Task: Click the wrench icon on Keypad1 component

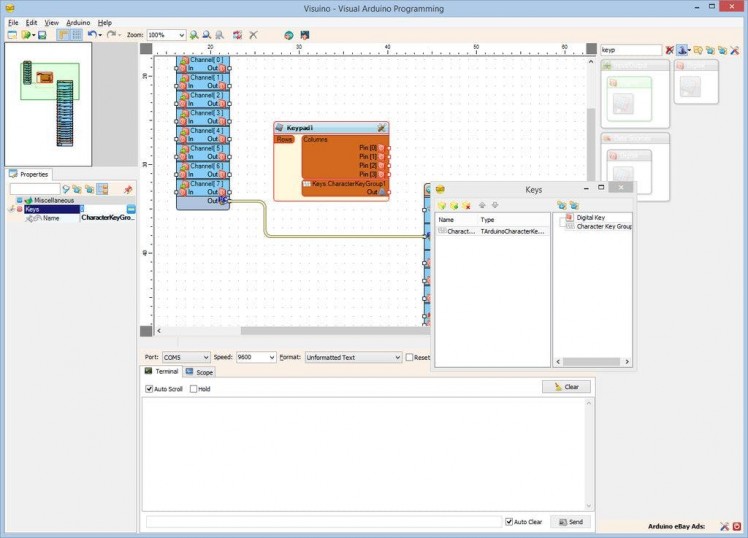Action: [382, 128]
